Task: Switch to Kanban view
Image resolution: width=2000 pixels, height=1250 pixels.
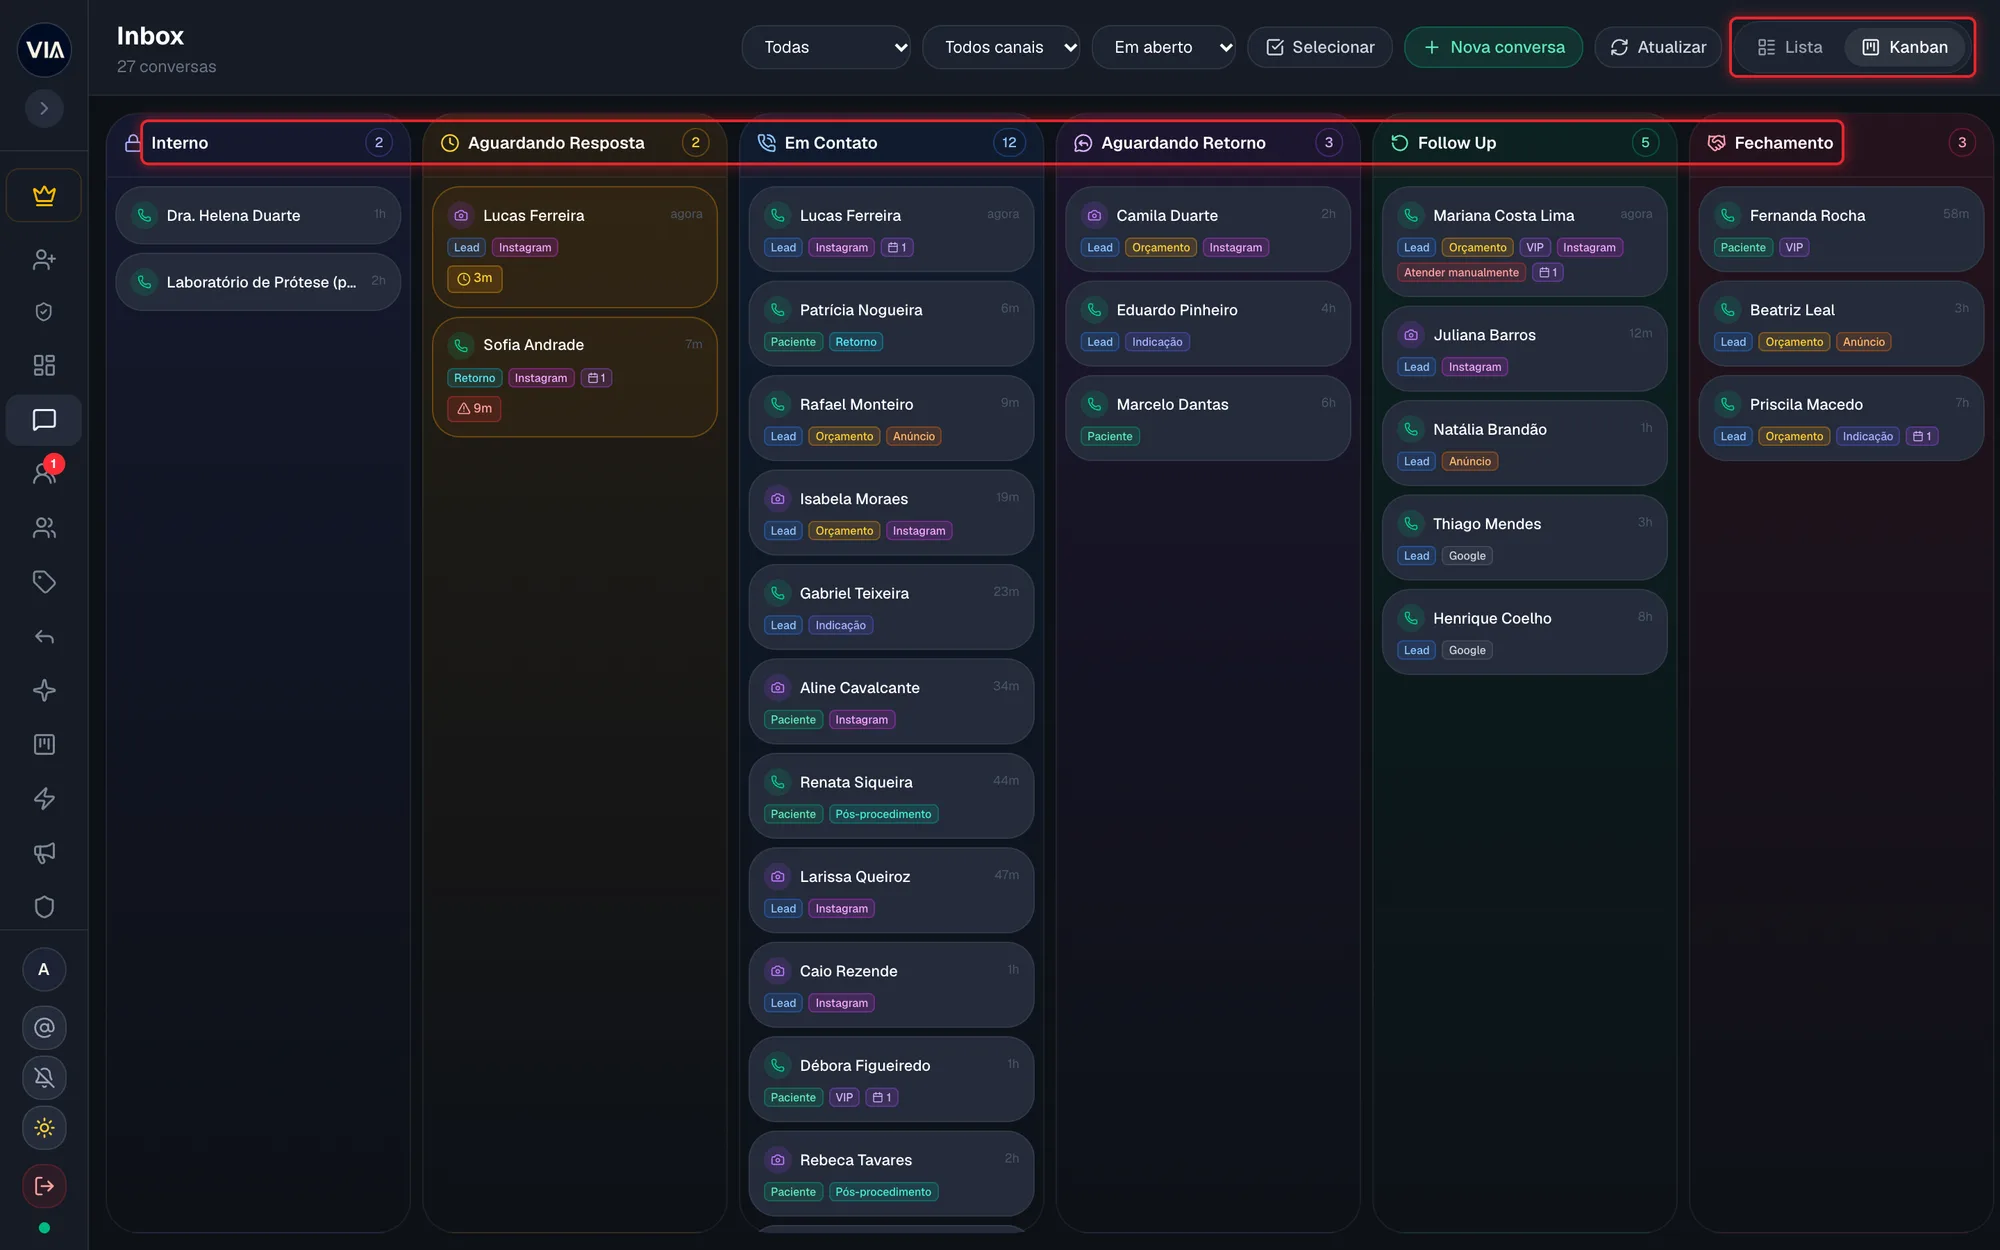Action: pyautogui.click(x=1905, y=47)
